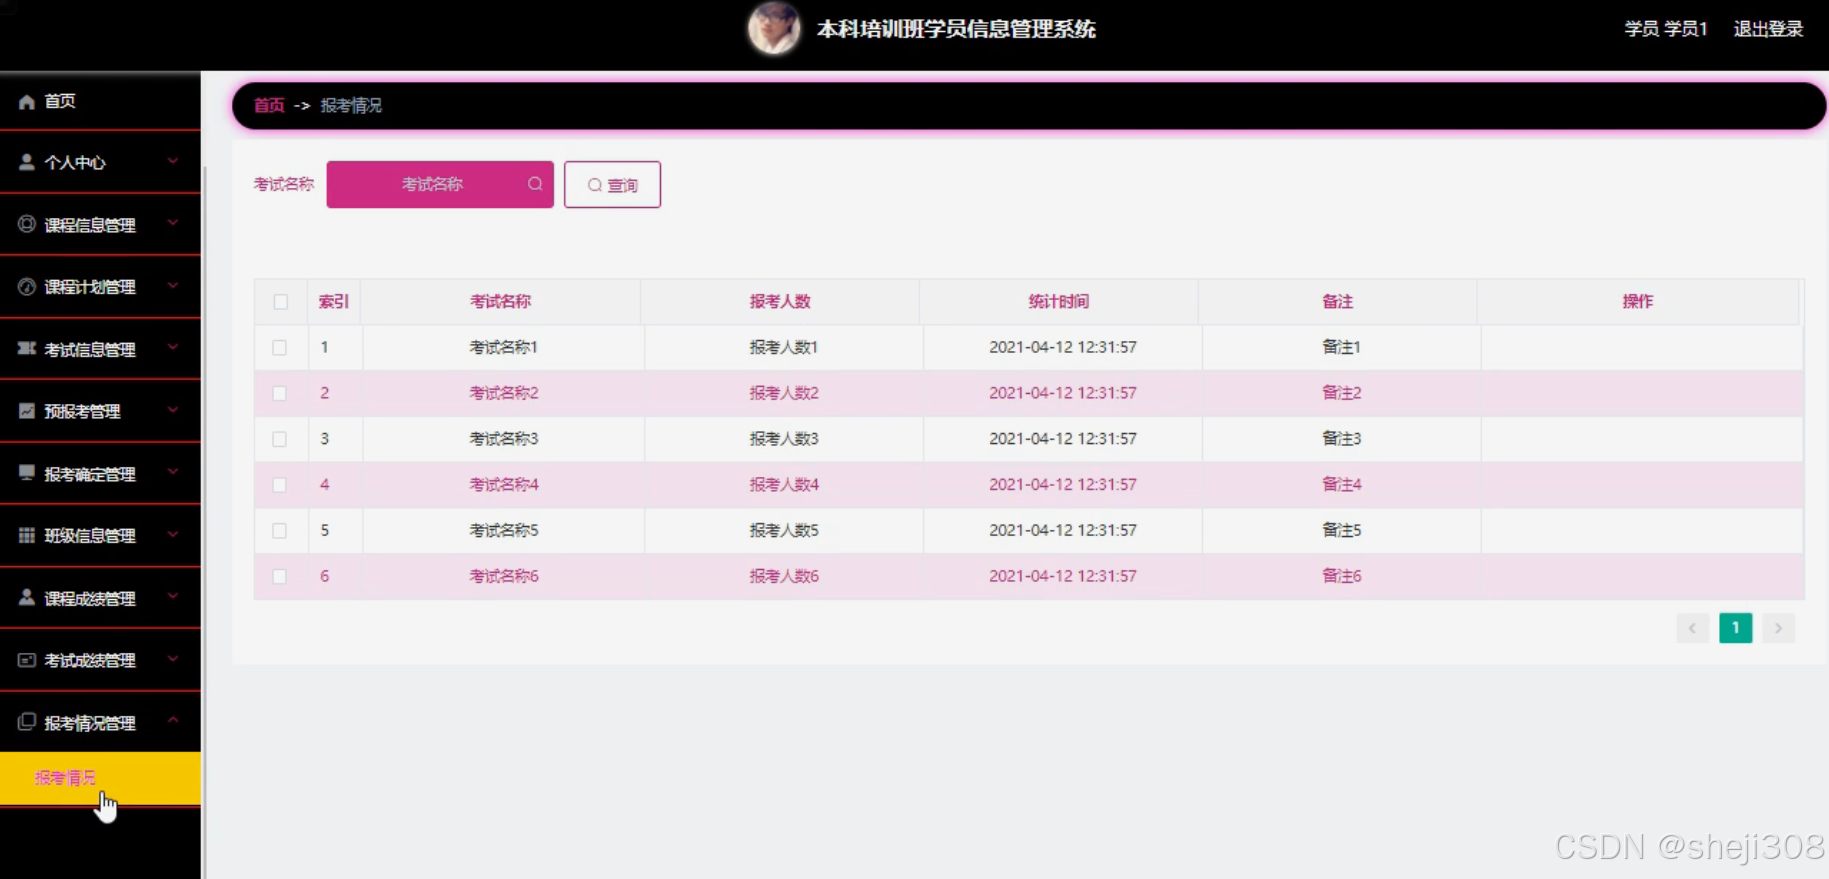
Task: Click the cell 报考人数2
Action: click(x=784, y=393)
